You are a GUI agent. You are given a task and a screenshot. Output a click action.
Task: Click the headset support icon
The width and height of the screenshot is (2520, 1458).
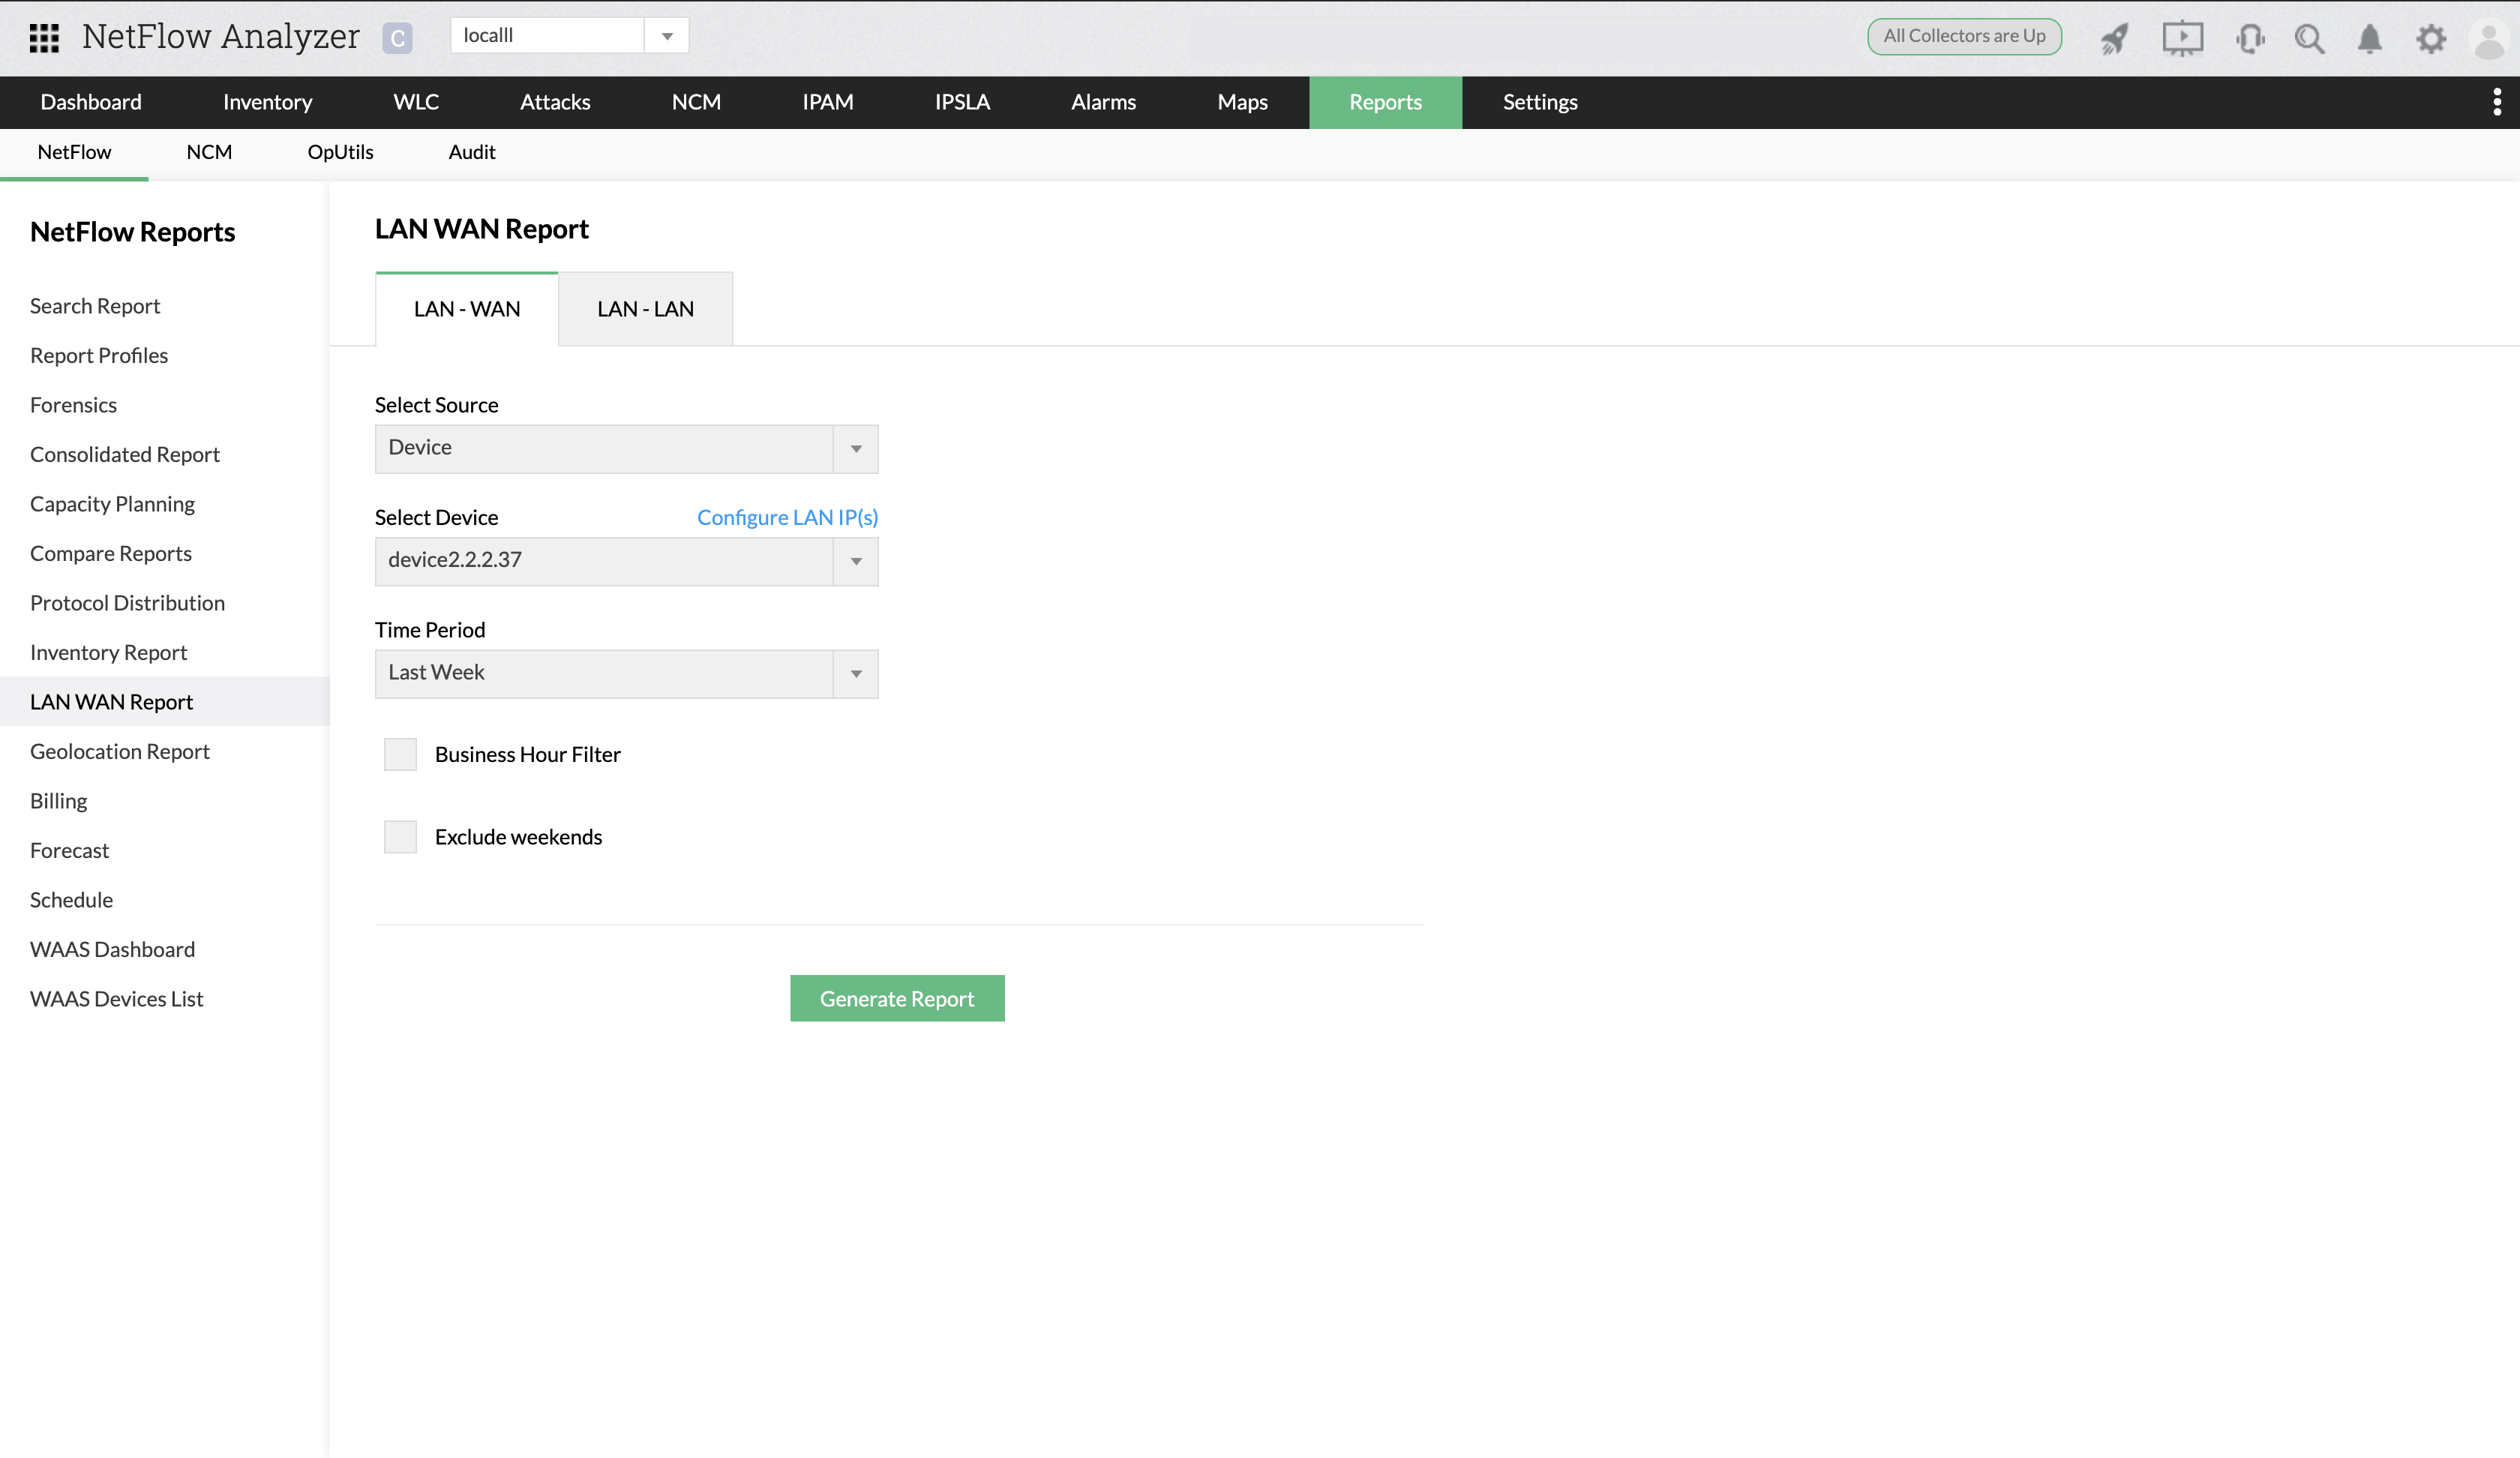[x=2250, y=38]
